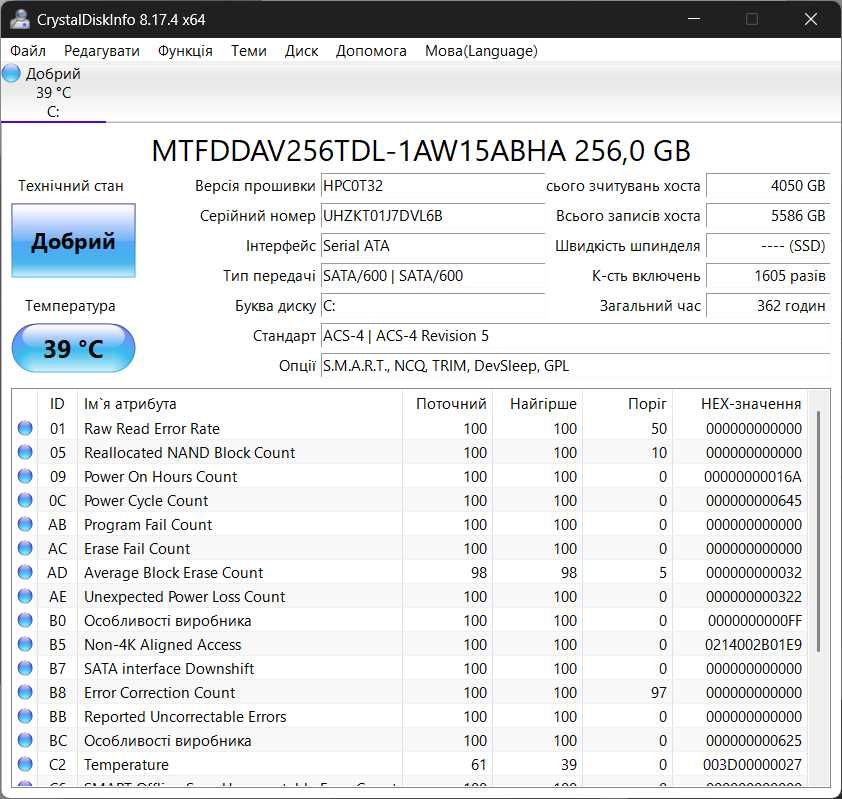Click the blue status orb for disk C:
The width and height of the screenshot is (842, 799).
11,74
